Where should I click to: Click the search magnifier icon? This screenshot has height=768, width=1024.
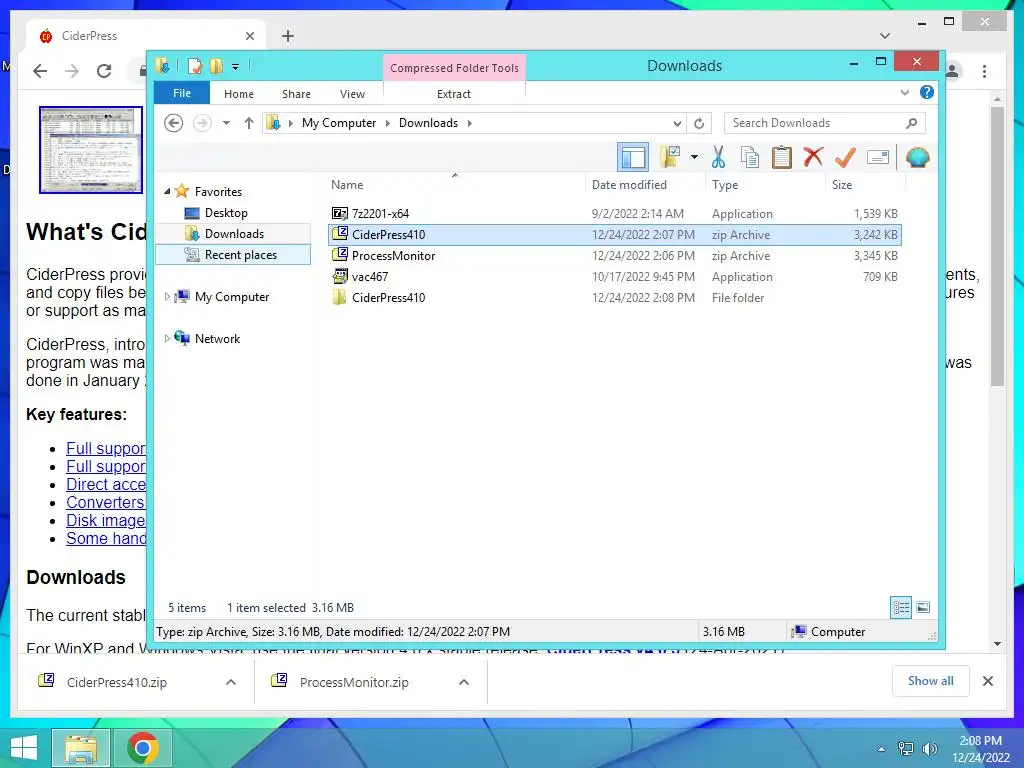coord(912,123)
